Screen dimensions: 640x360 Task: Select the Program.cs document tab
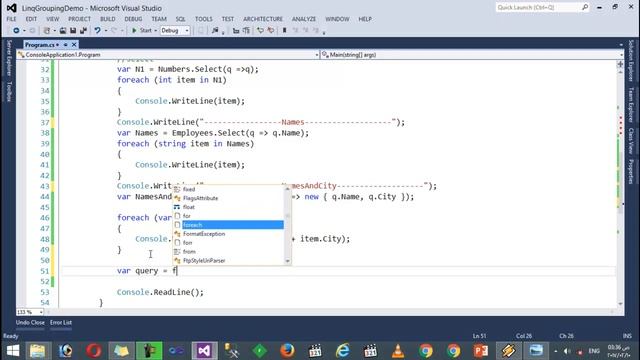(40, 44)
